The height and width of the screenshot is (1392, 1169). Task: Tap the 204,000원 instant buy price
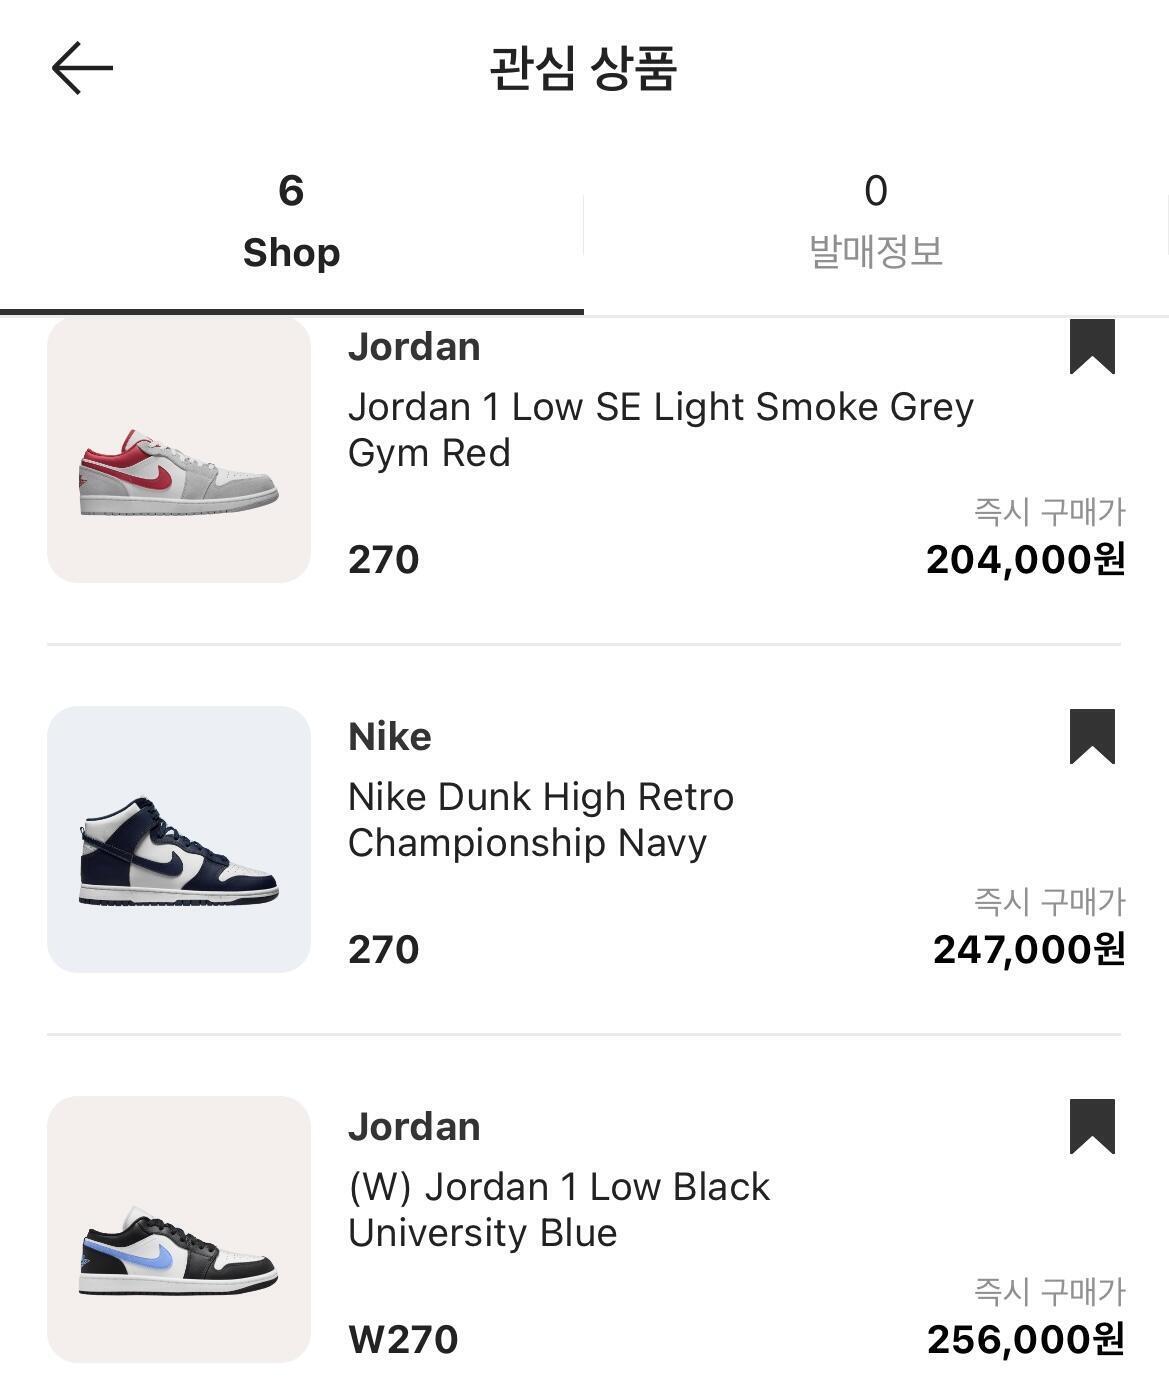tap(1025, 560)
